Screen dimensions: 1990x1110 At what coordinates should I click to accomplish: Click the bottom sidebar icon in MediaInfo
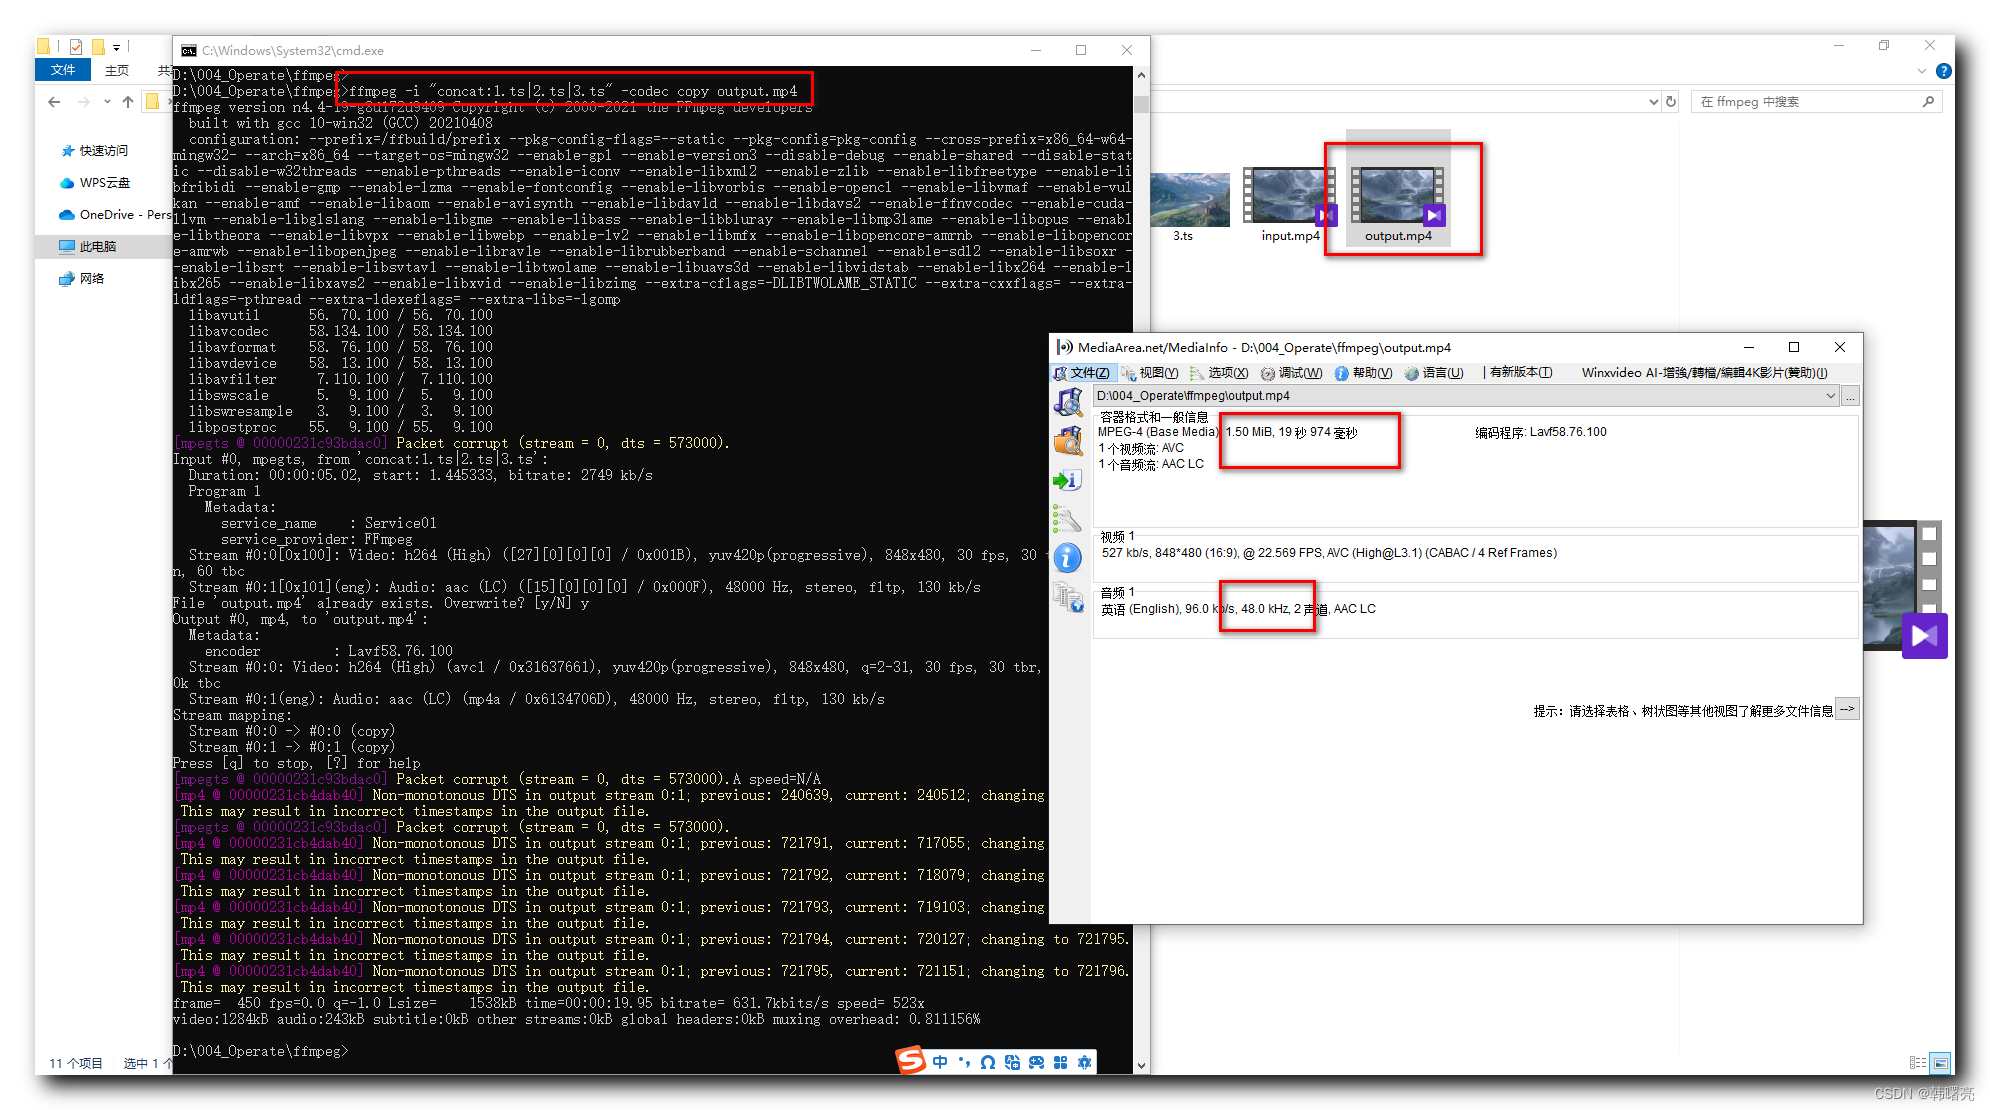1068,598
